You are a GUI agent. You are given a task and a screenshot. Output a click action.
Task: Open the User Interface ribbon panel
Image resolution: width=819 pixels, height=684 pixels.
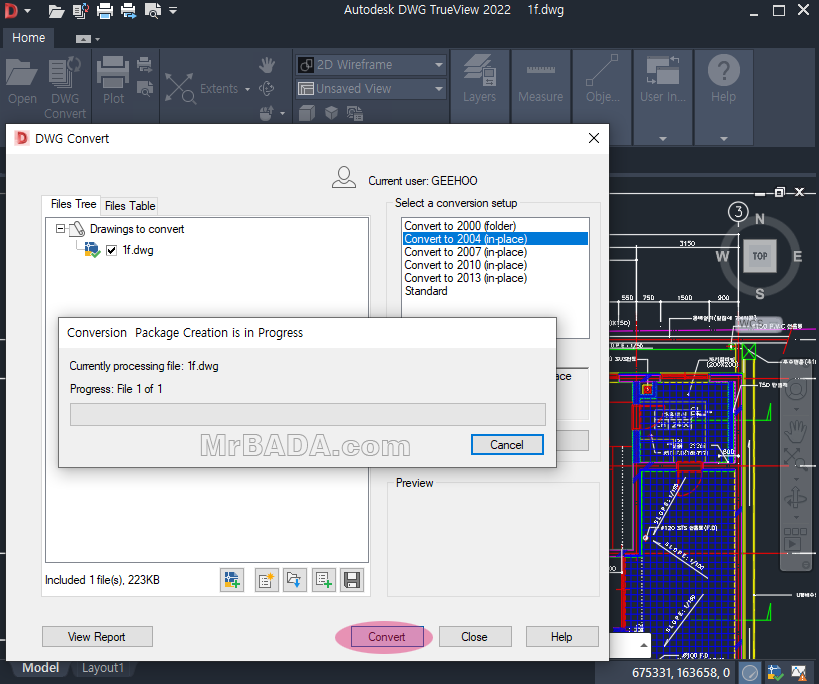click(x=663, y=79)
